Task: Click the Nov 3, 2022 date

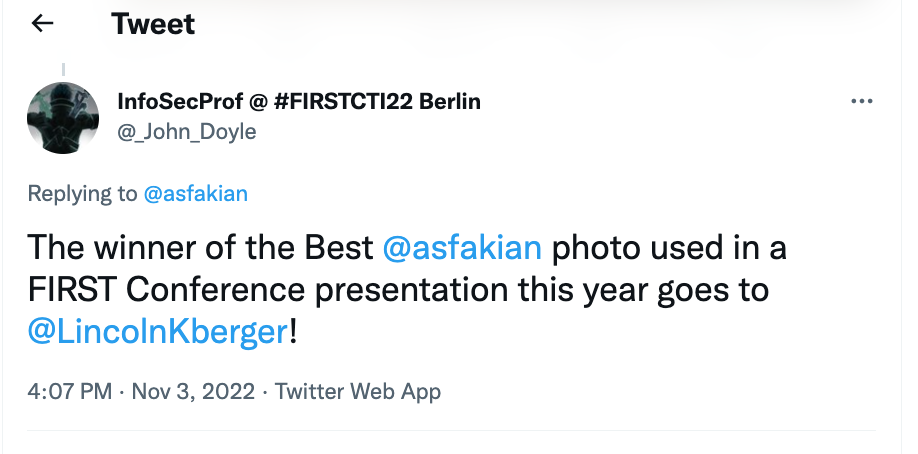Action: (x=191, y=391)
